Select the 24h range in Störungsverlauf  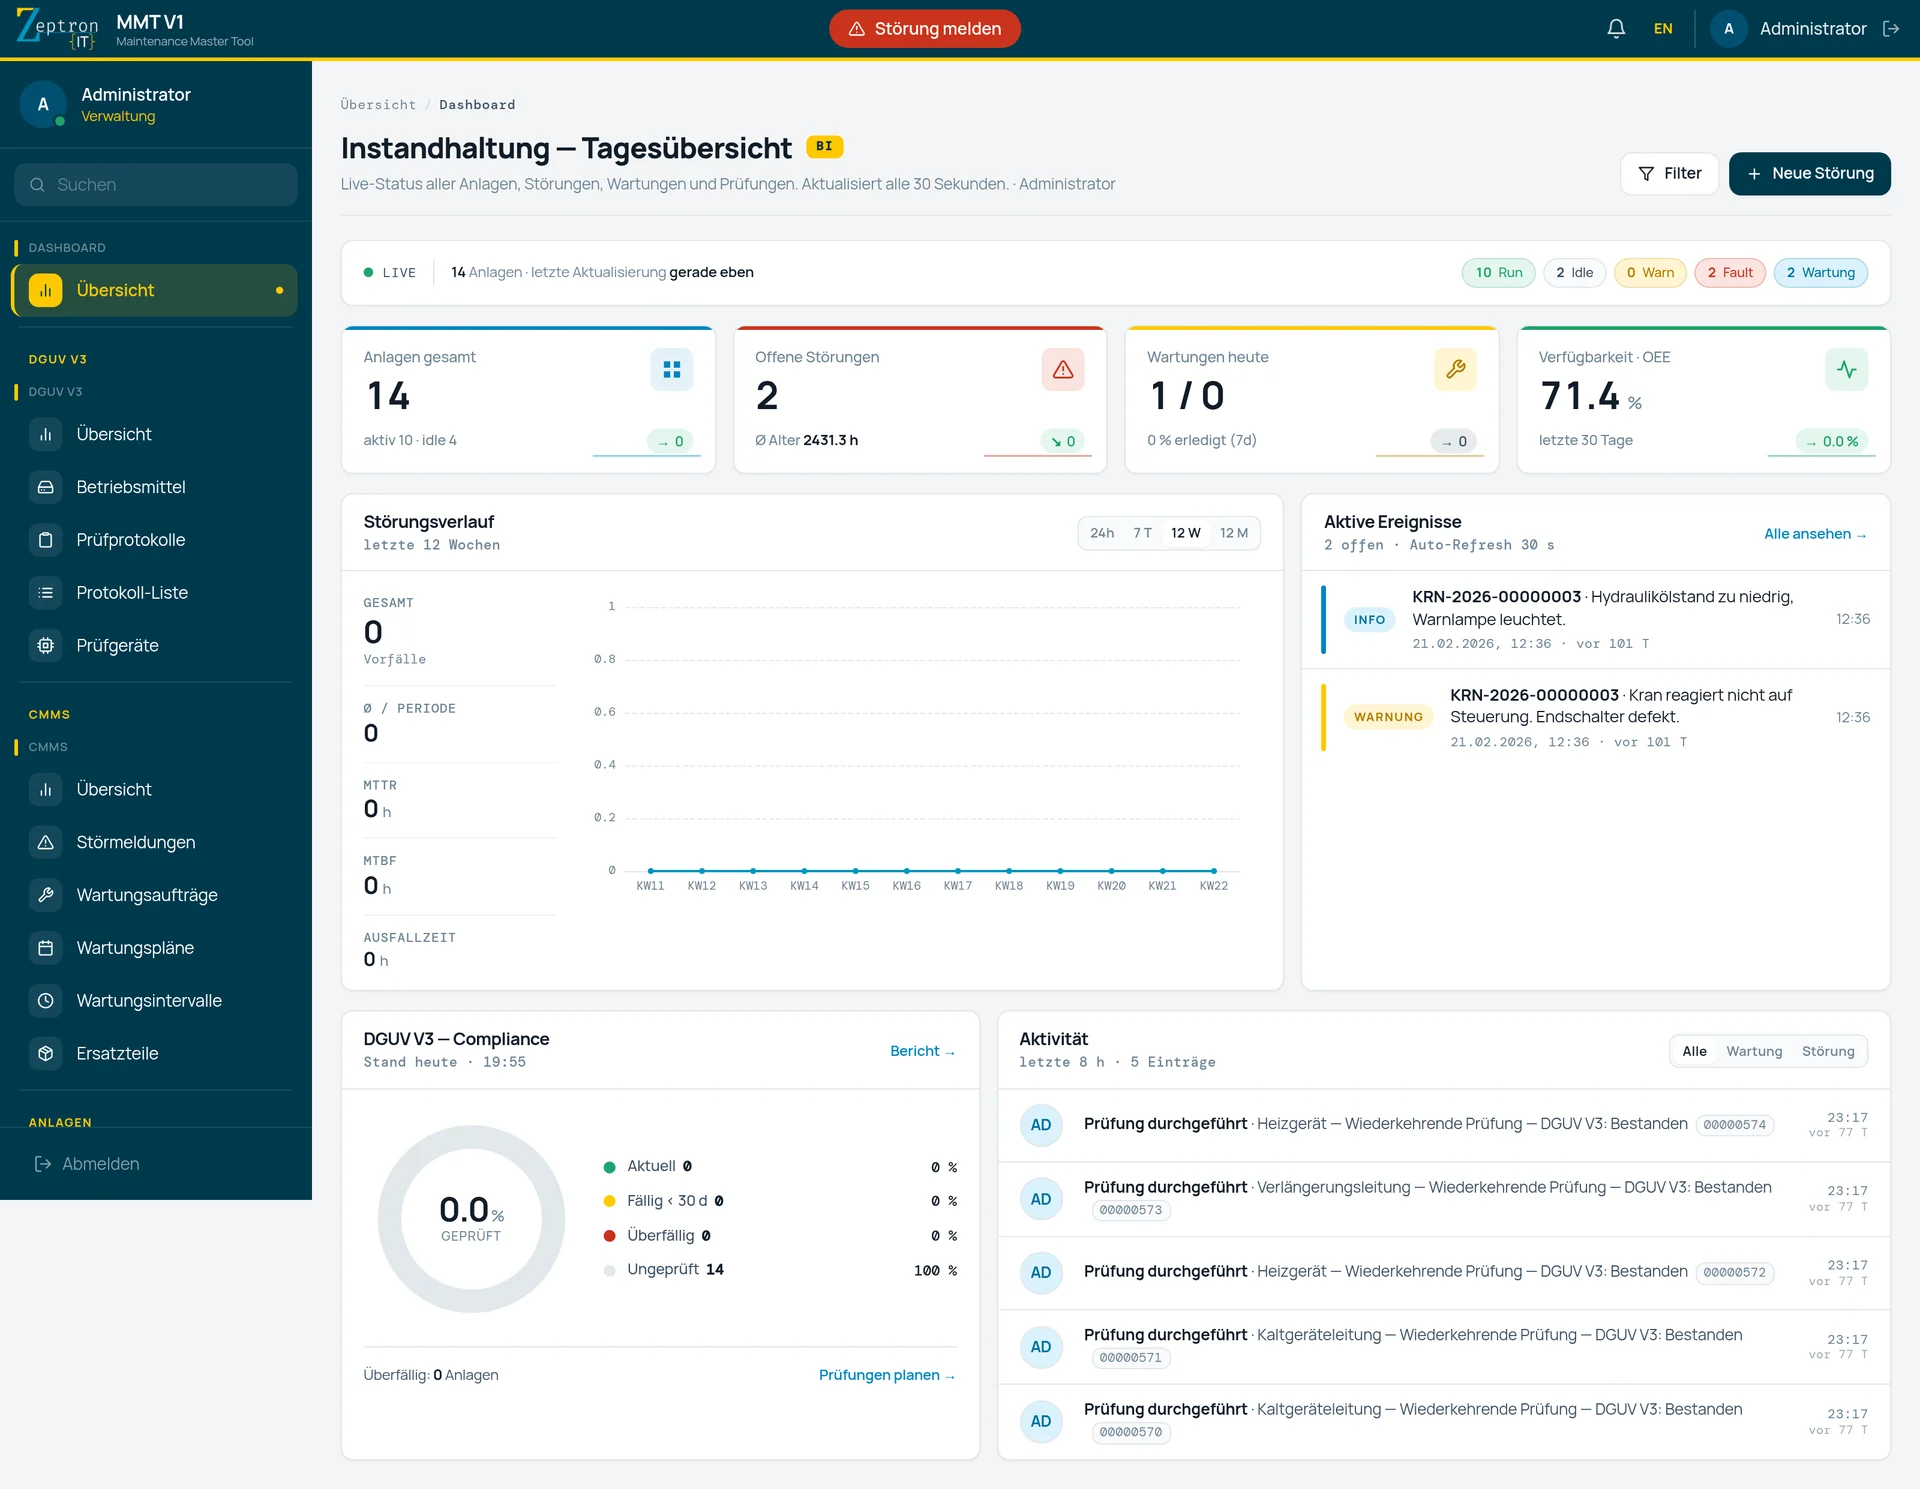tap(1102, 533)
